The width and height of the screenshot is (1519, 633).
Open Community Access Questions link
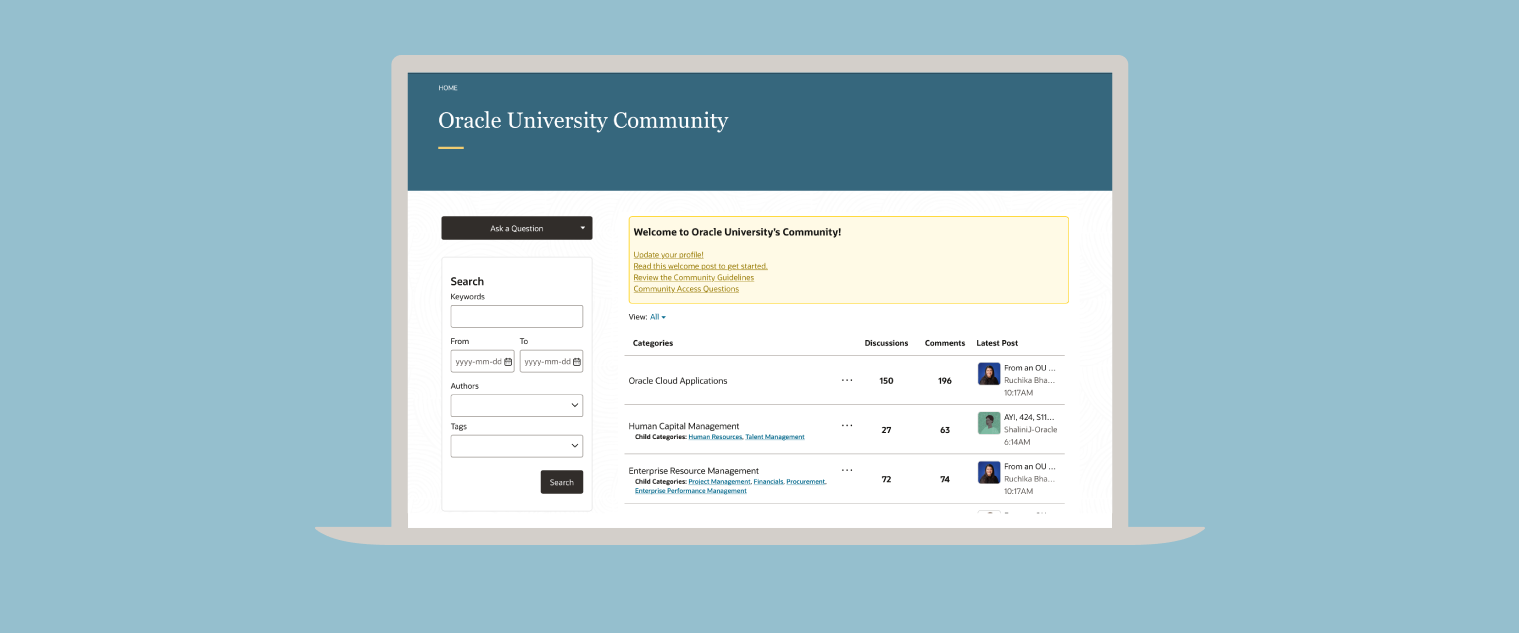coord(686,289)
